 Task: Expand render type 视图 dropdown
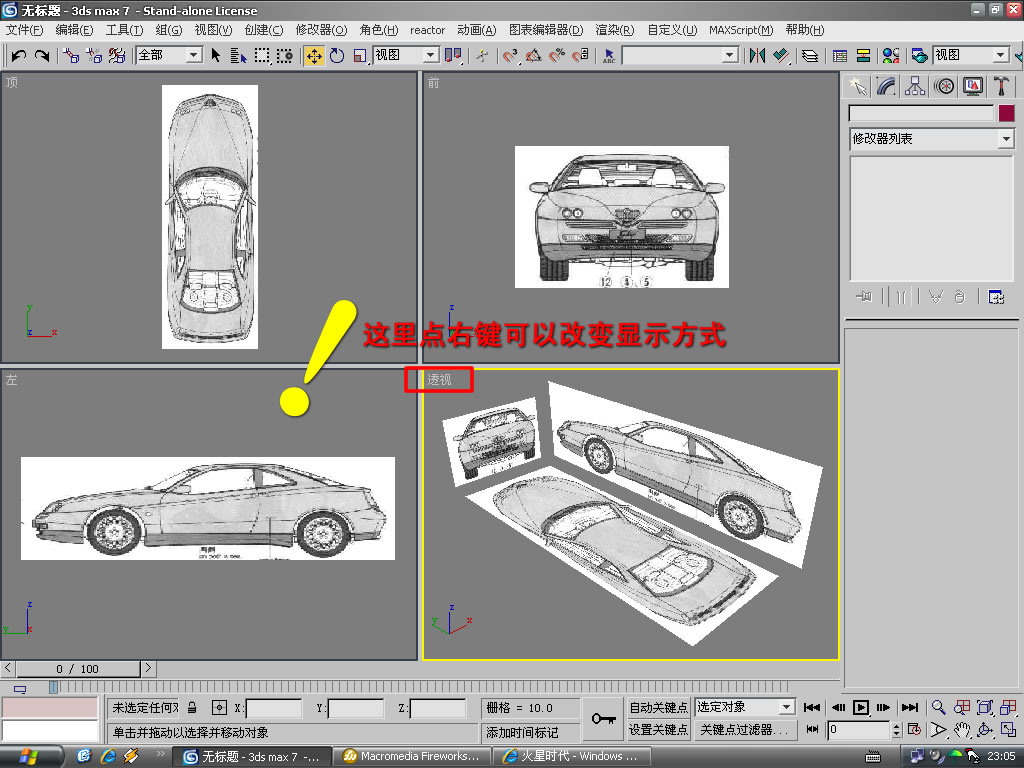1000,55
